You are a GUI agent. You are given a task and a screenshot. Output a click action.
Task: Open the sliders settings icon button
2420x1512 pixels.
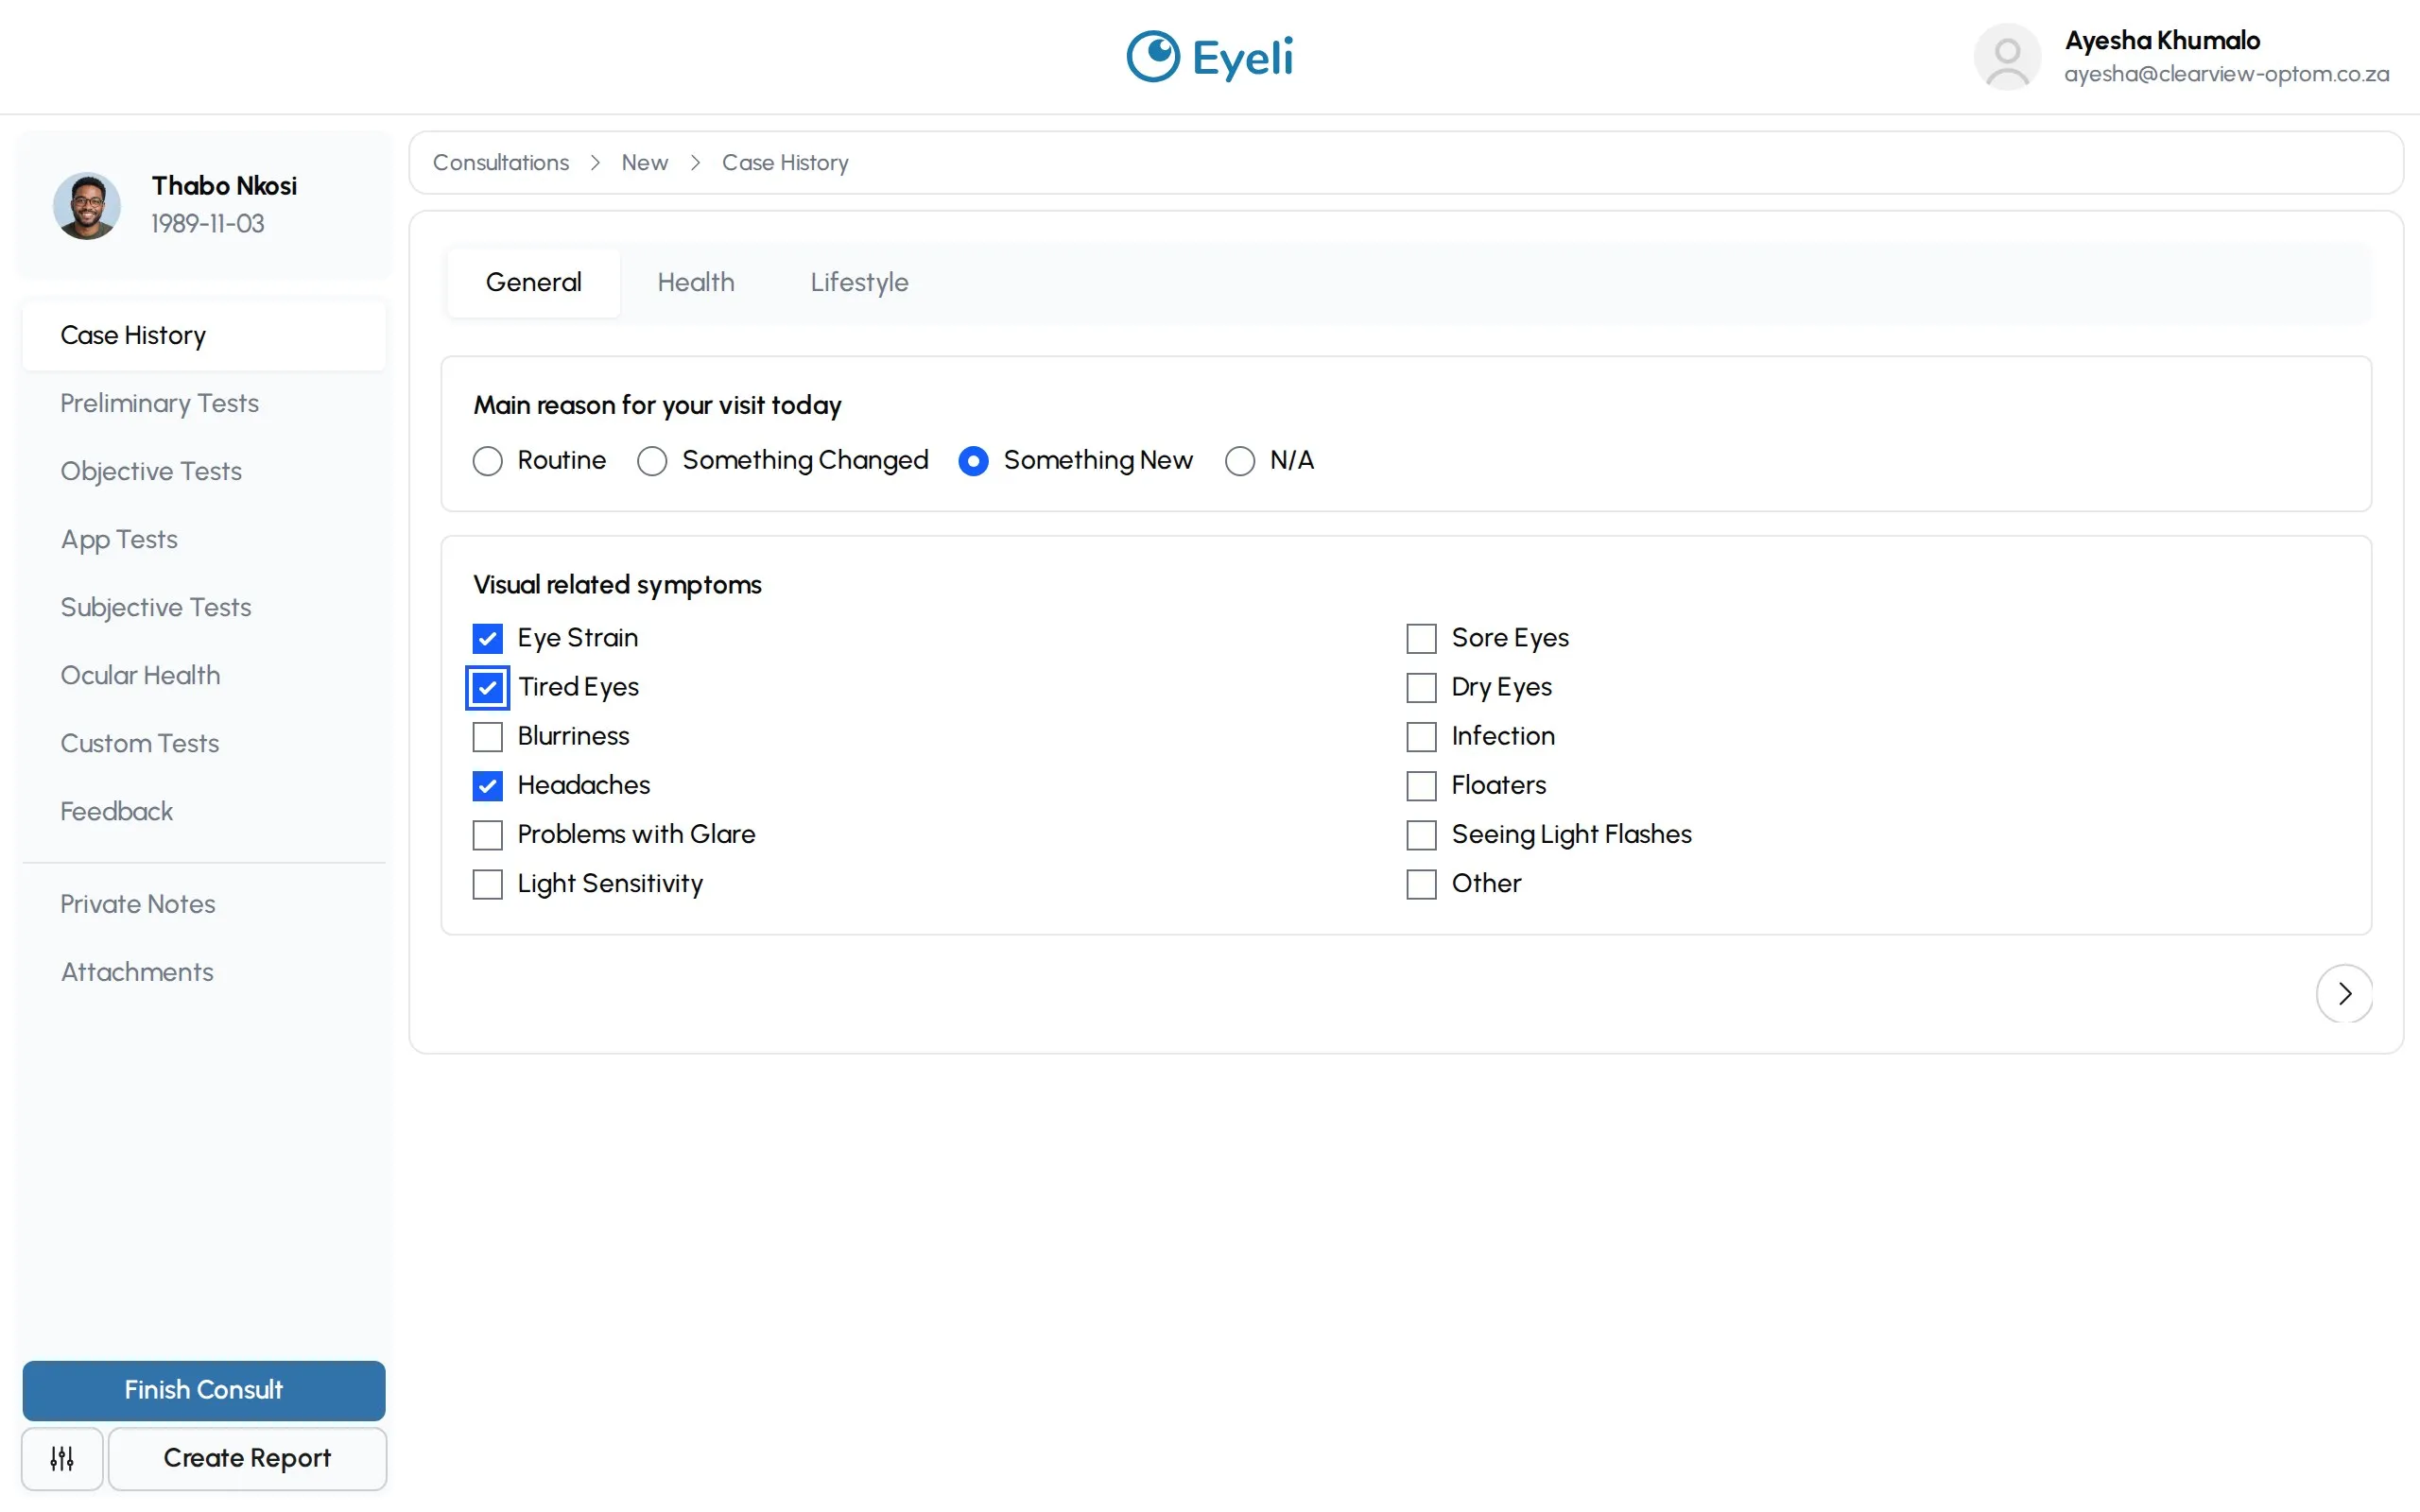tap(62, 1458)
